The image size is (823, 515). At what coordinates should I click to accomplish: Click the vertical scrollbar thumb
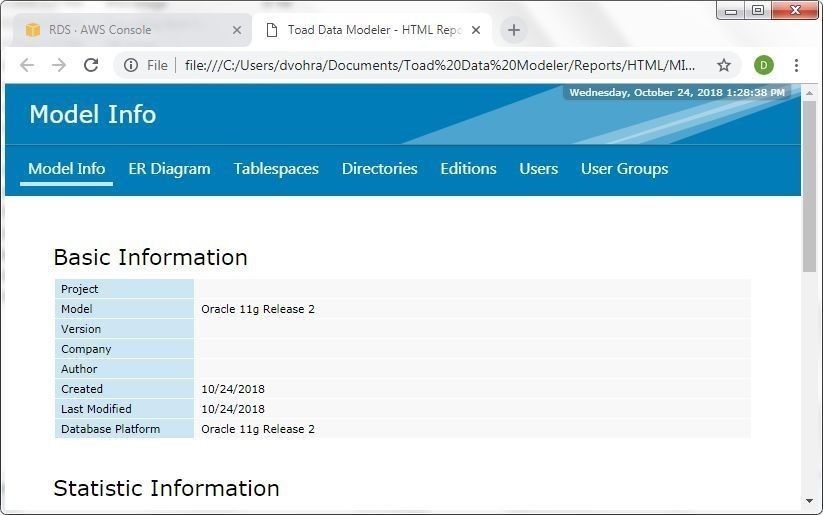click(809, 186)
